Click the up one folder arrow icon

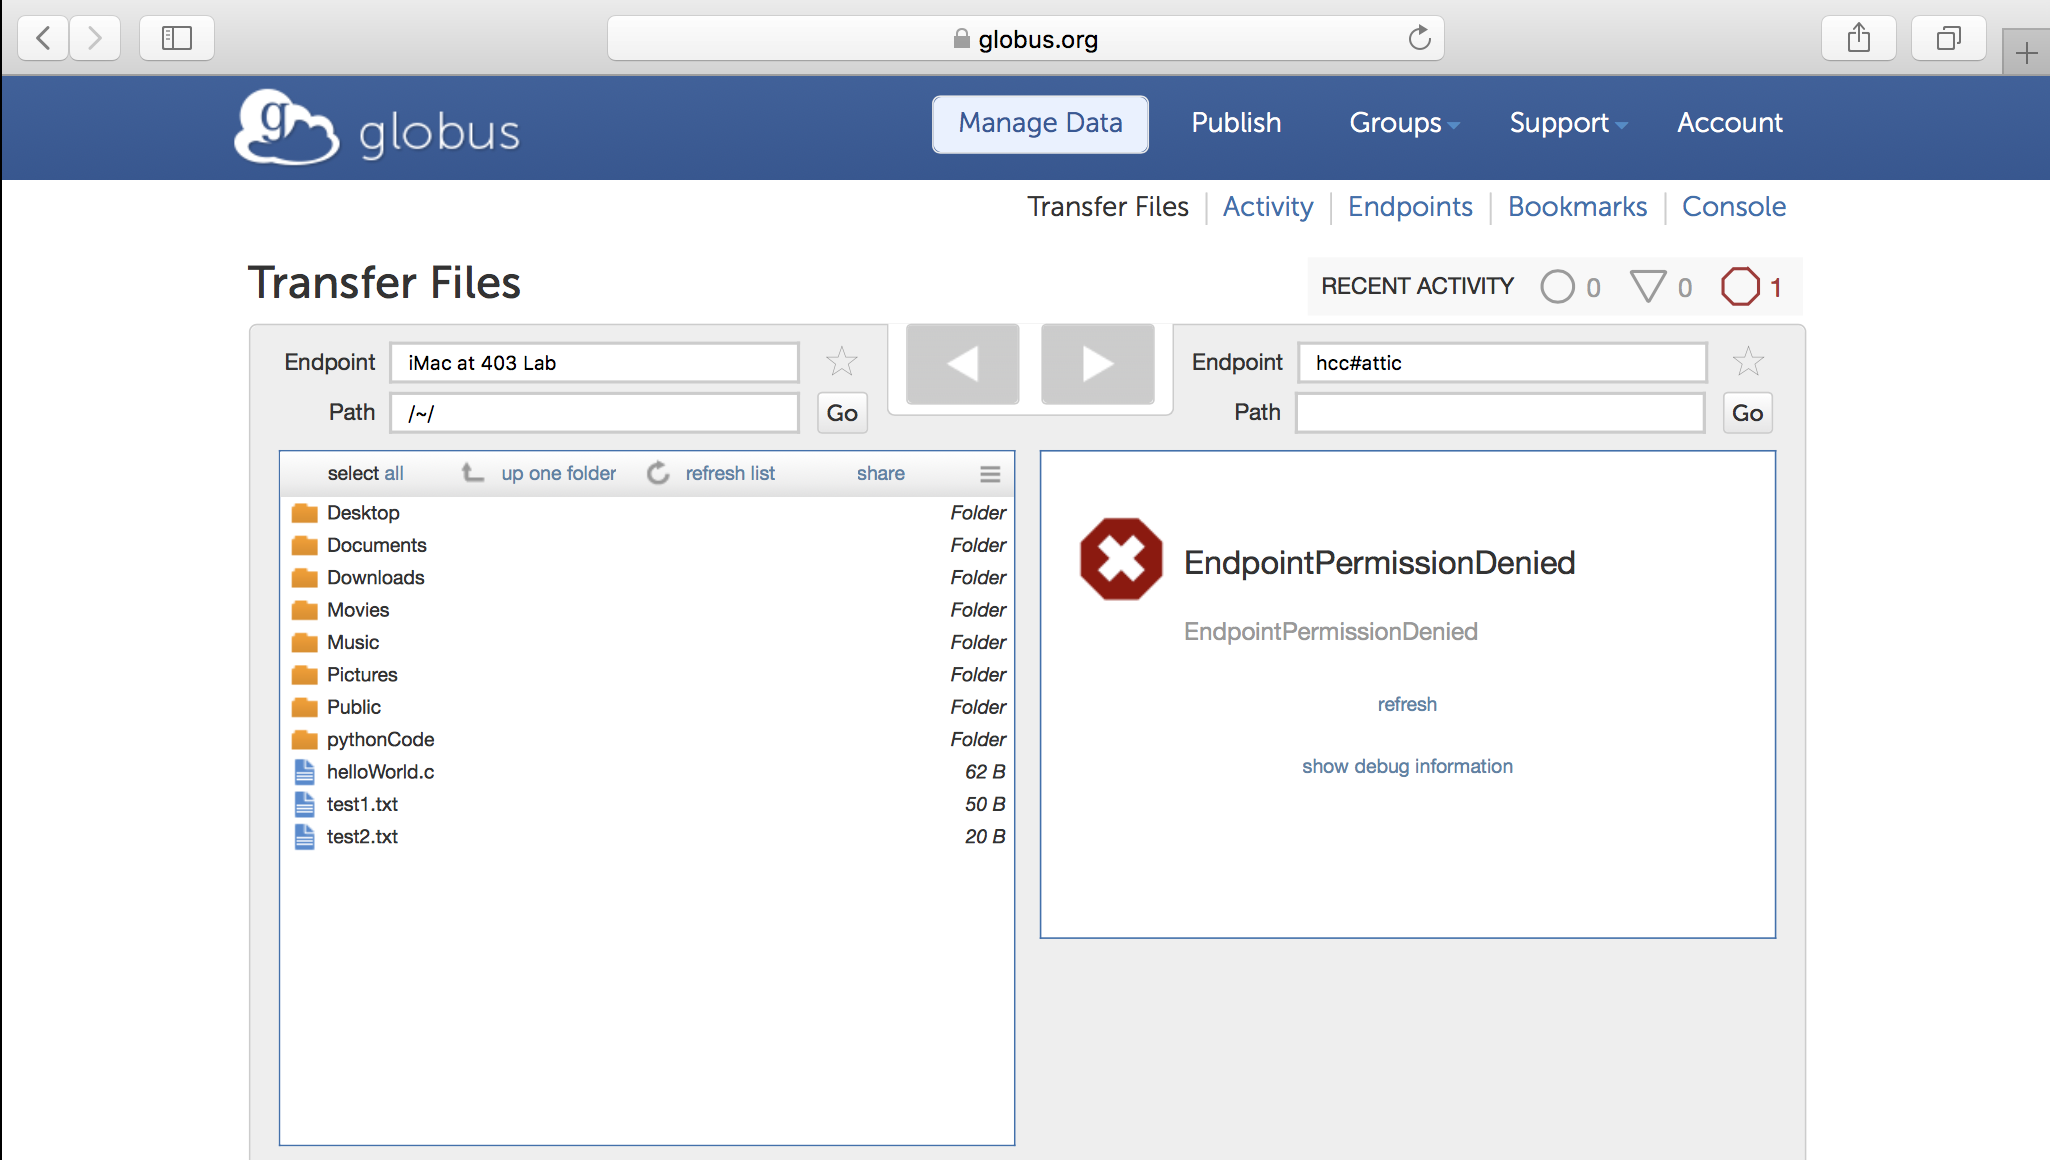pos(473,472)
